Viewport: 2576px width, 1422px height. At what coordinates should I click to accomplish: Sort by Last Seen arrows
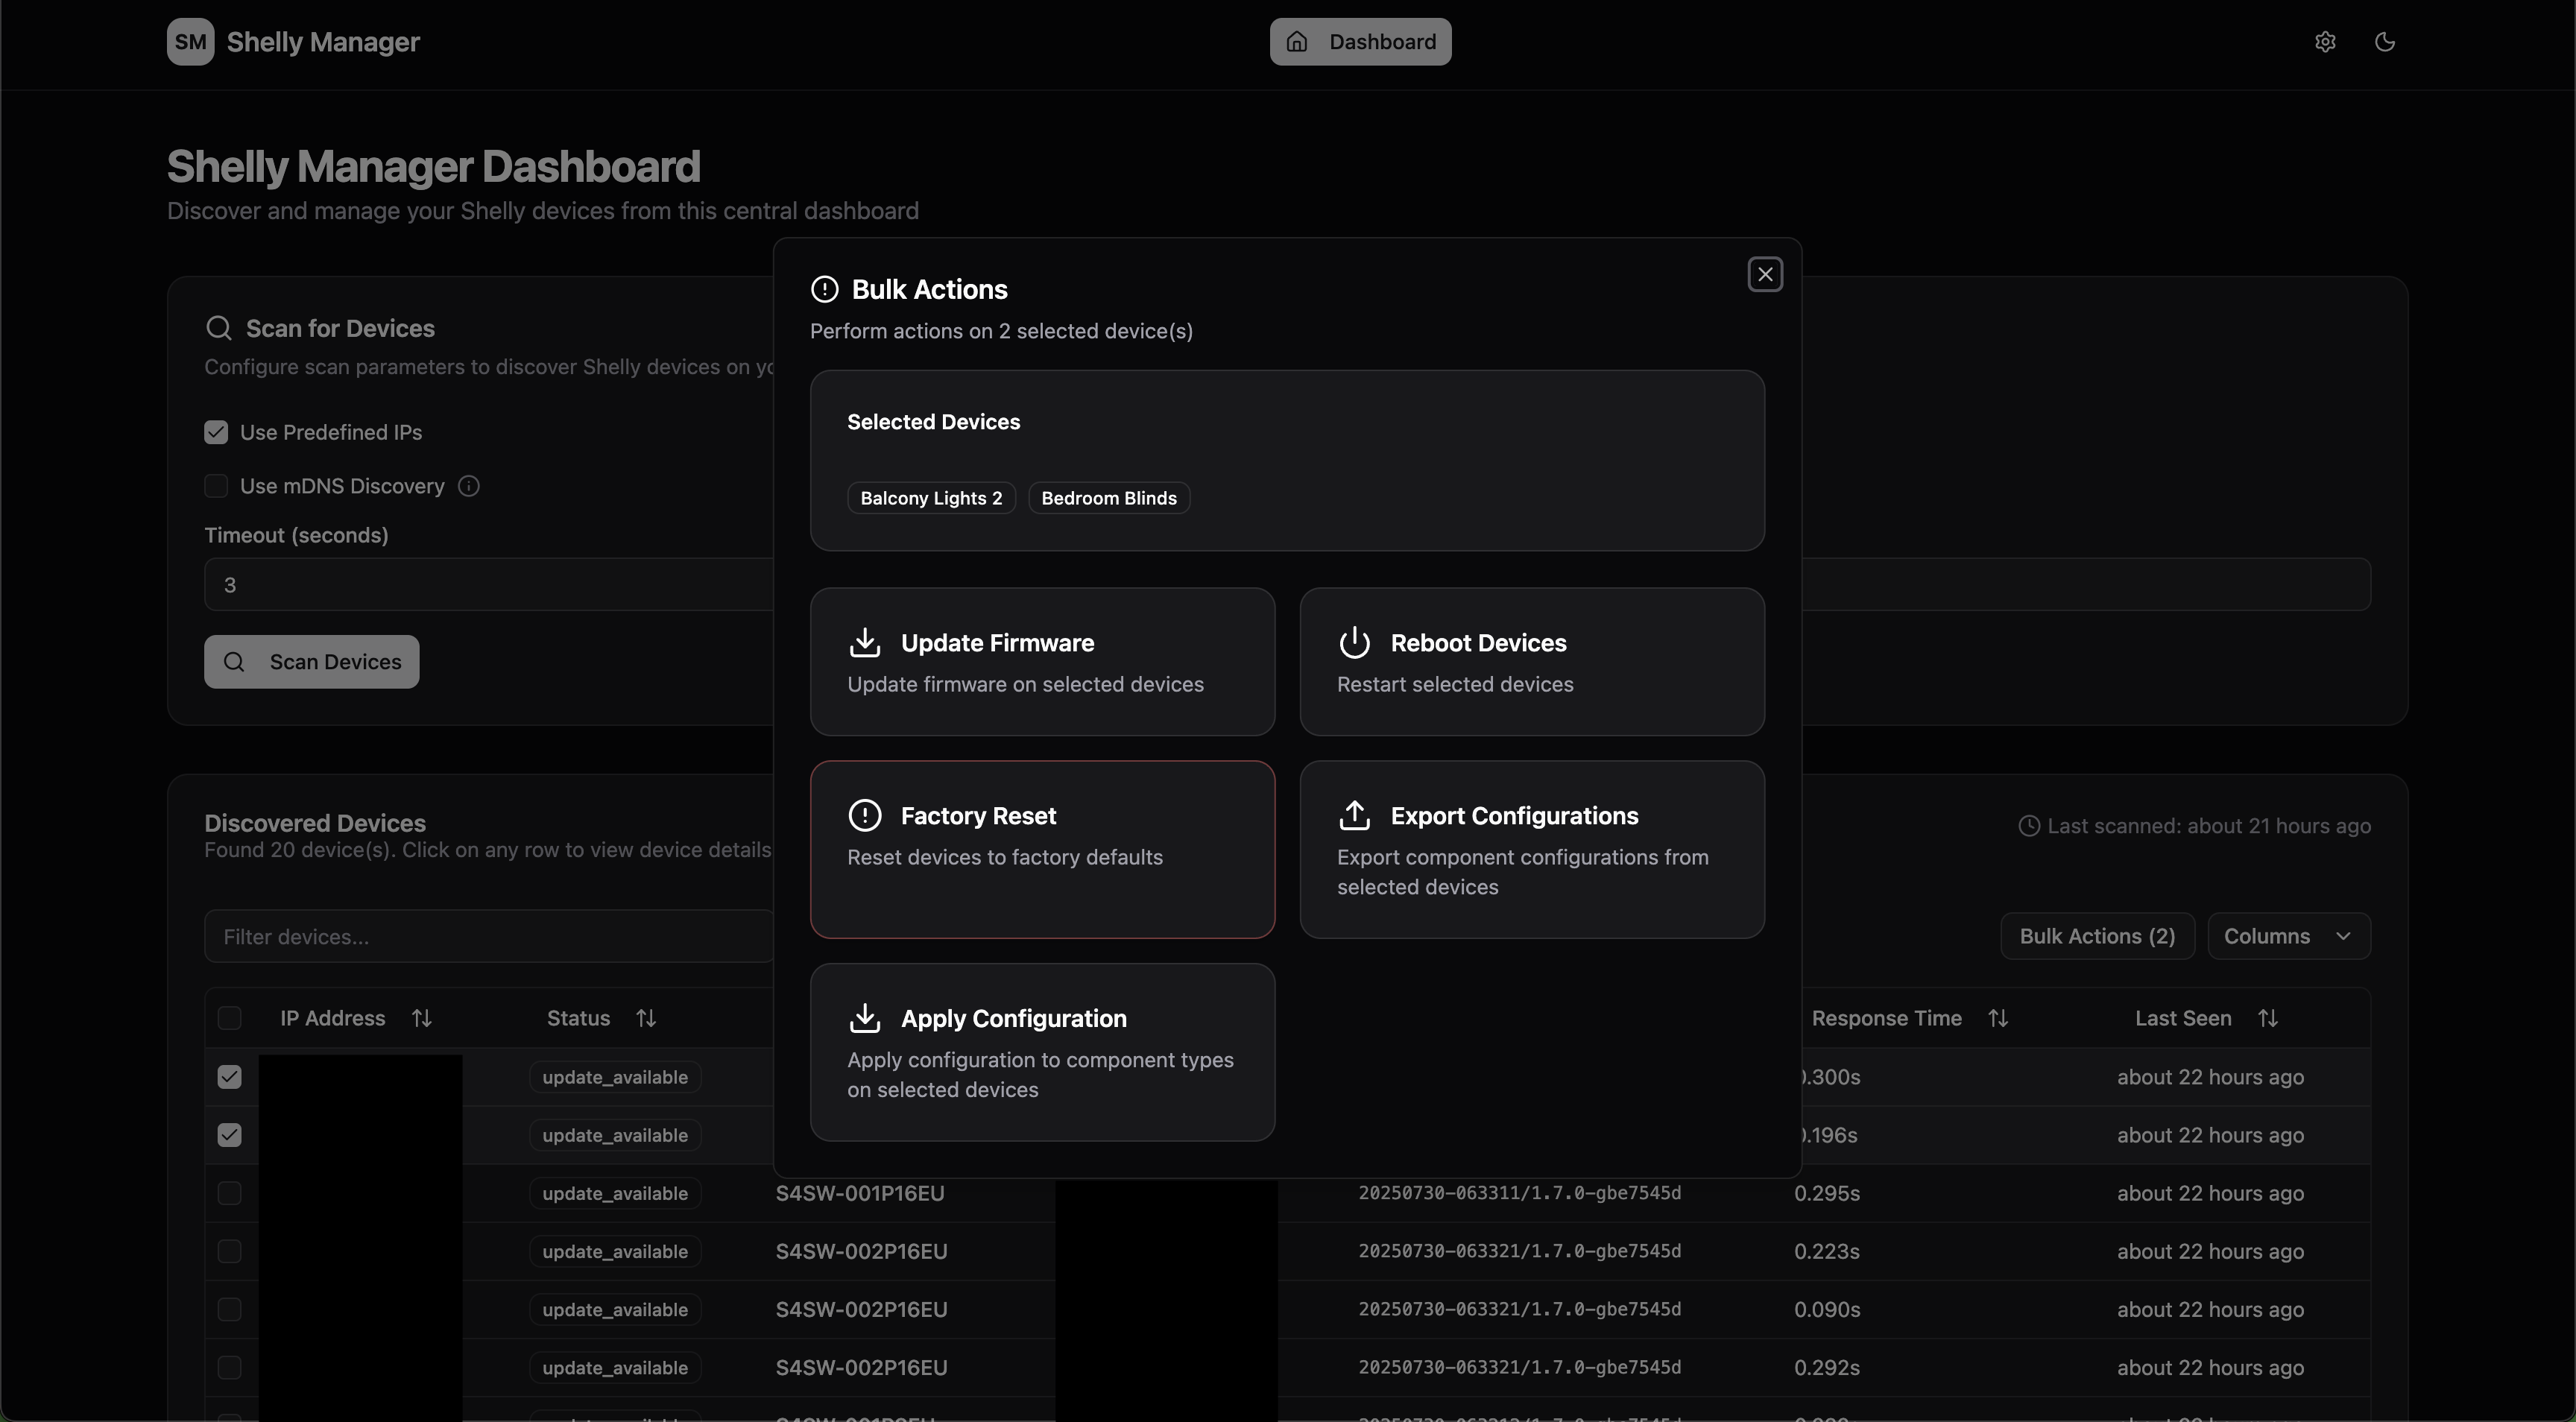coord(2268,1018)
